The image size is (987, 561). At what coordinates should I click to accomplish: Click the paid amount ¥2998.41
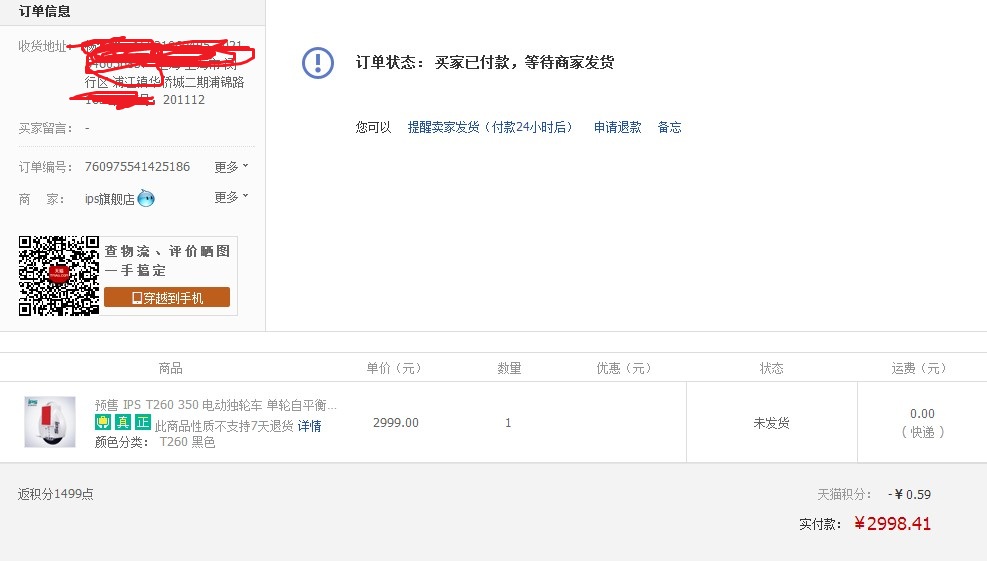point(892,523)
